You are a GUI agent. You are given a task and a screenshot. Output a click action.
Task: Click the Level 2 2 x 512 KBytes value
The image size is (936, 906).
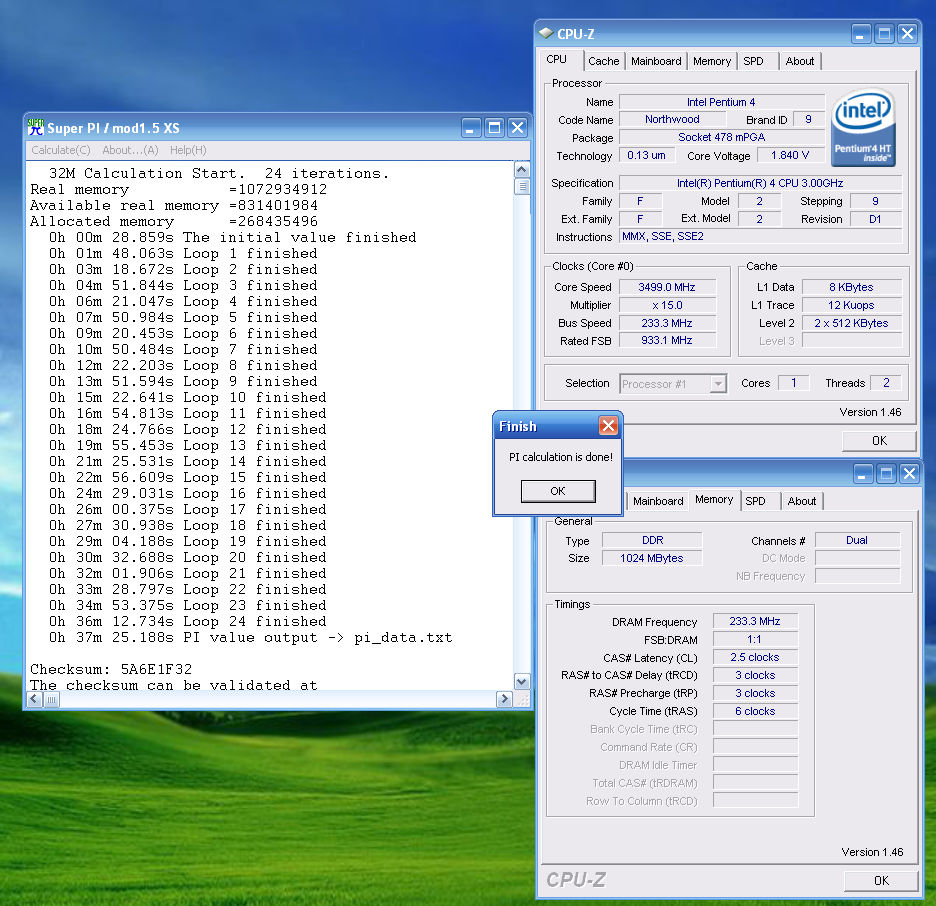click(x=851, y=323)
